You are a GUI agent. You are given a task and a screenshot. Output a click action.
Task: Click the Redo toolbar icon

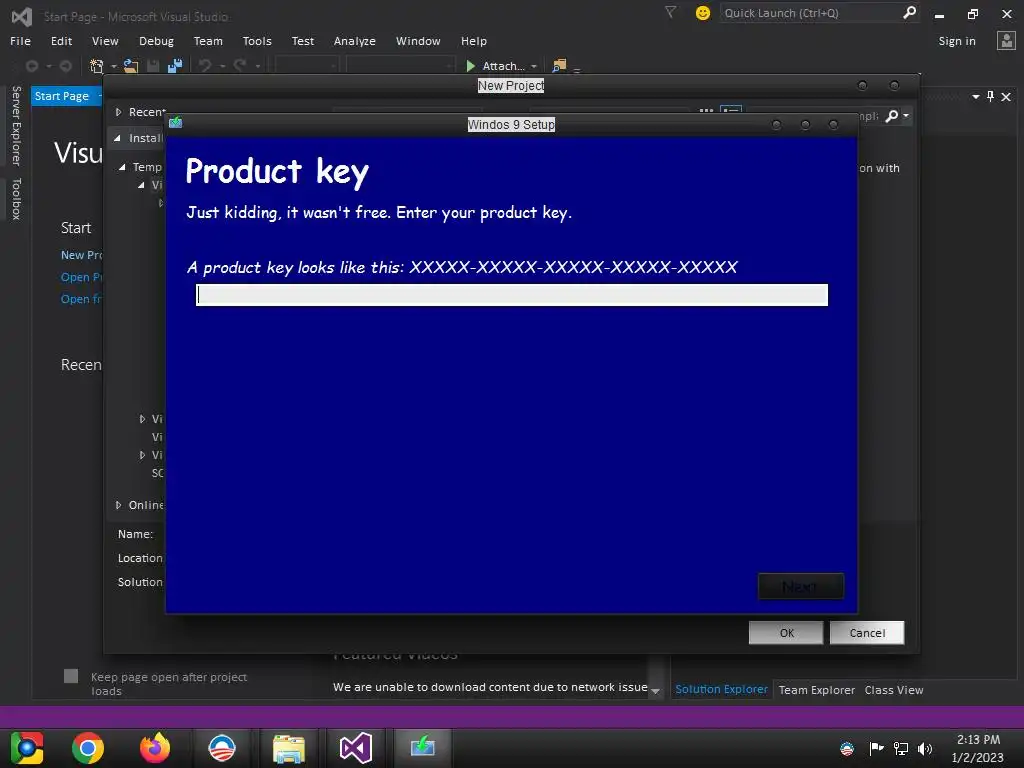(240, 66)
